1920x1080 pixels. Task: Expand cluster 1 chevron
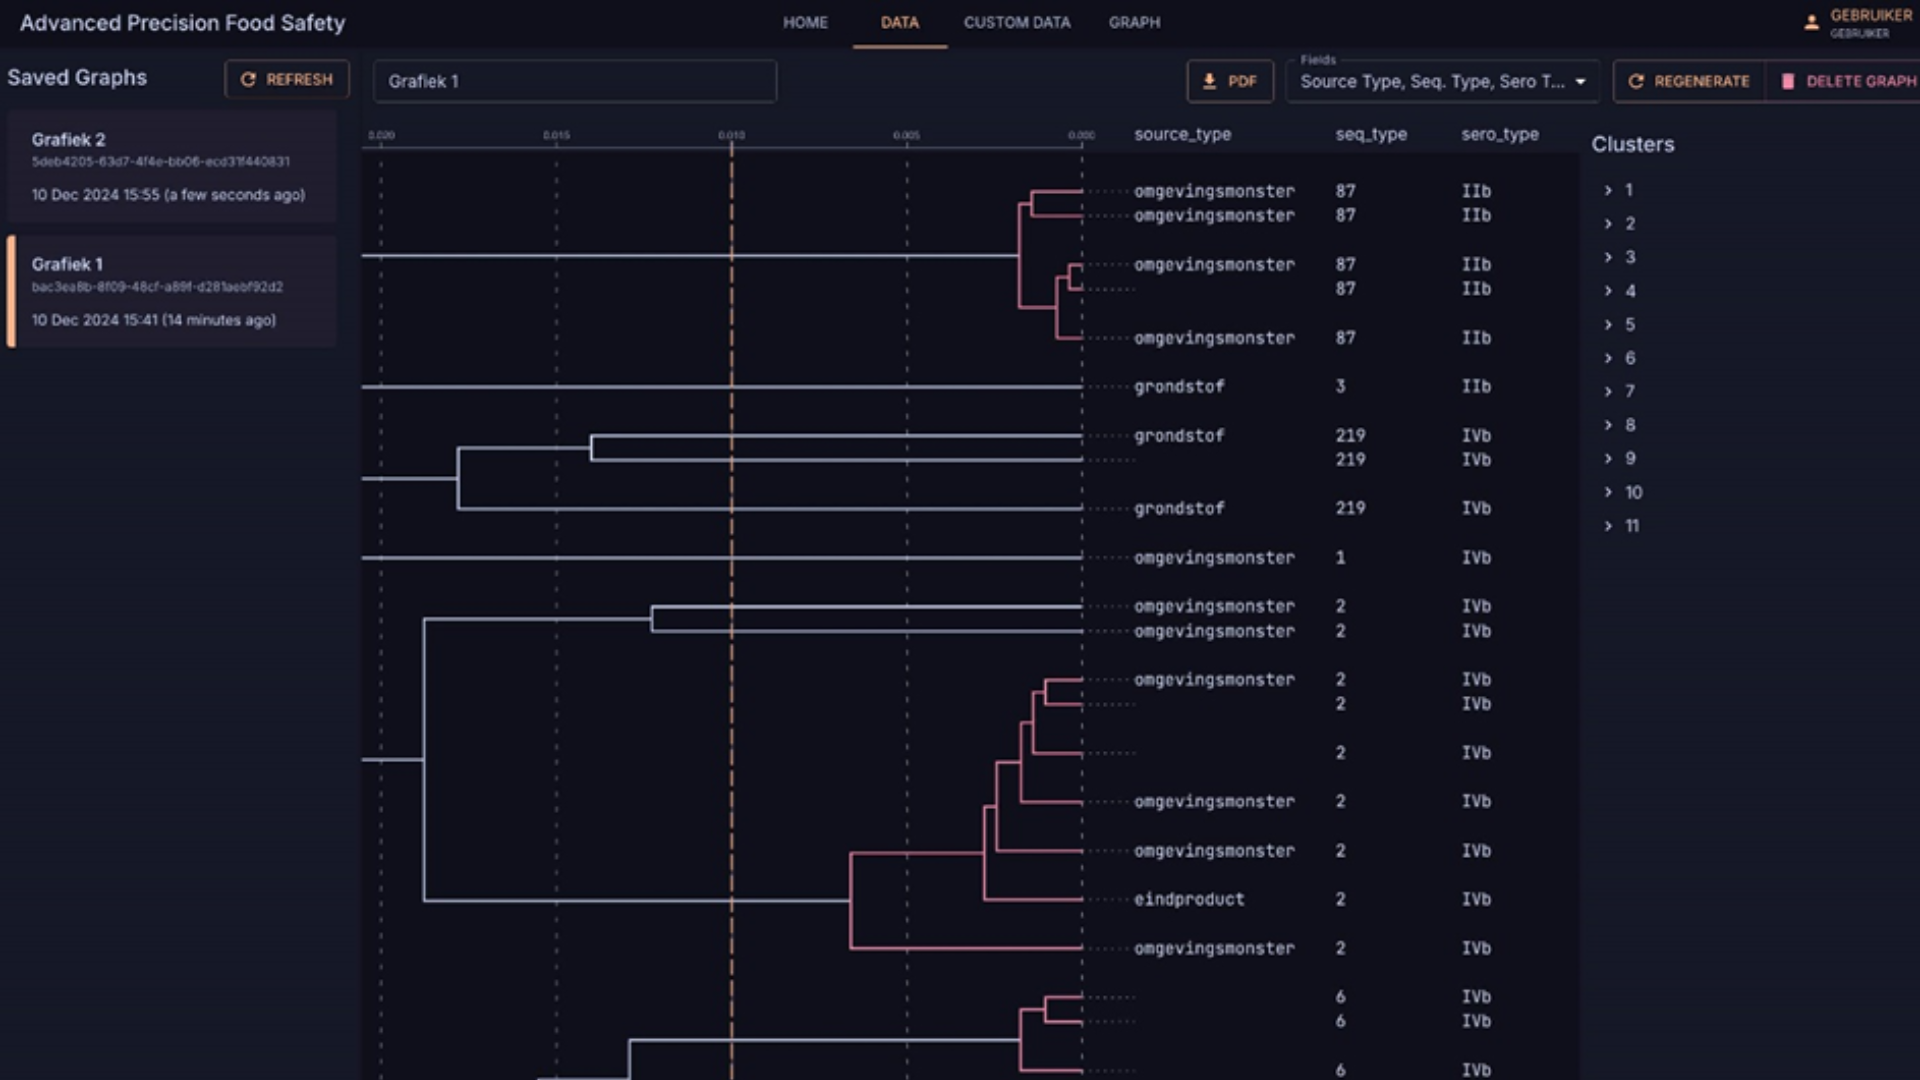[1608, 190]
